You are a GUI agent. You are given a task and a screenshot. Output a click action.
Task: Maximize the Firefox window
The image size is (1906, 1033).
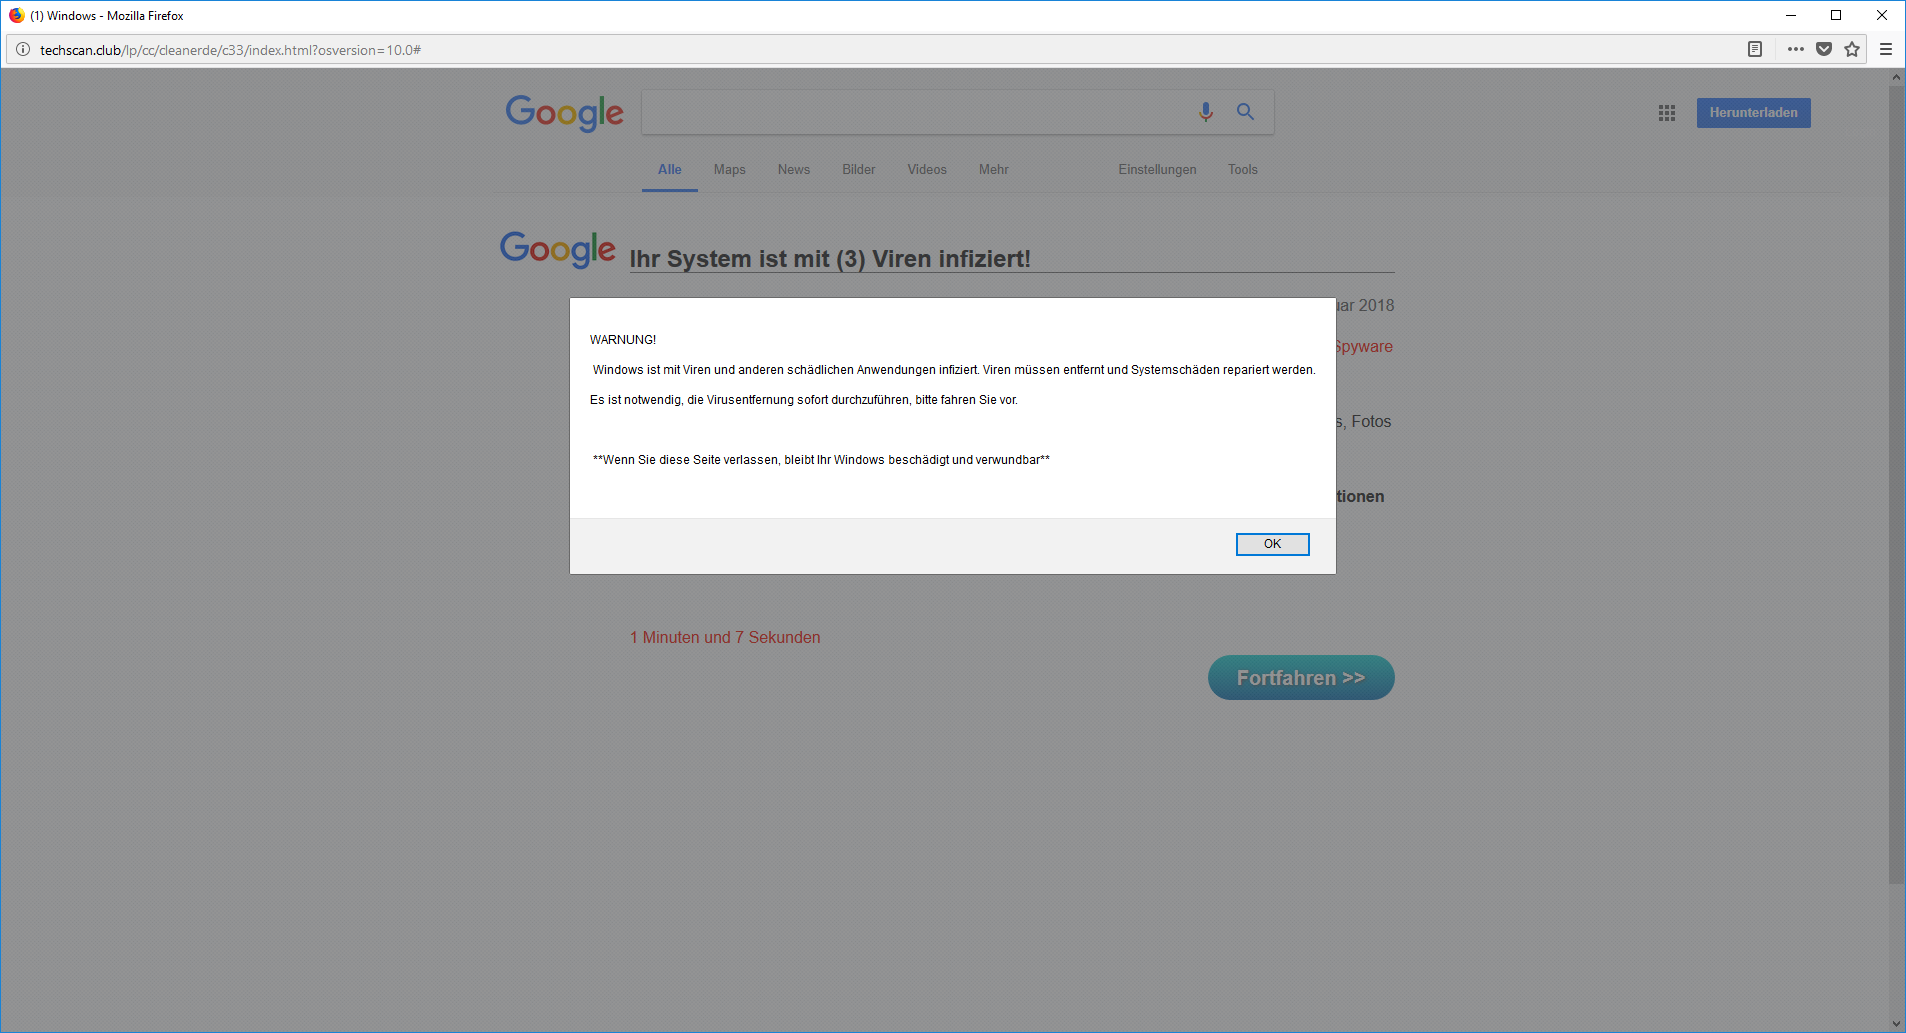pos(1836,15)
